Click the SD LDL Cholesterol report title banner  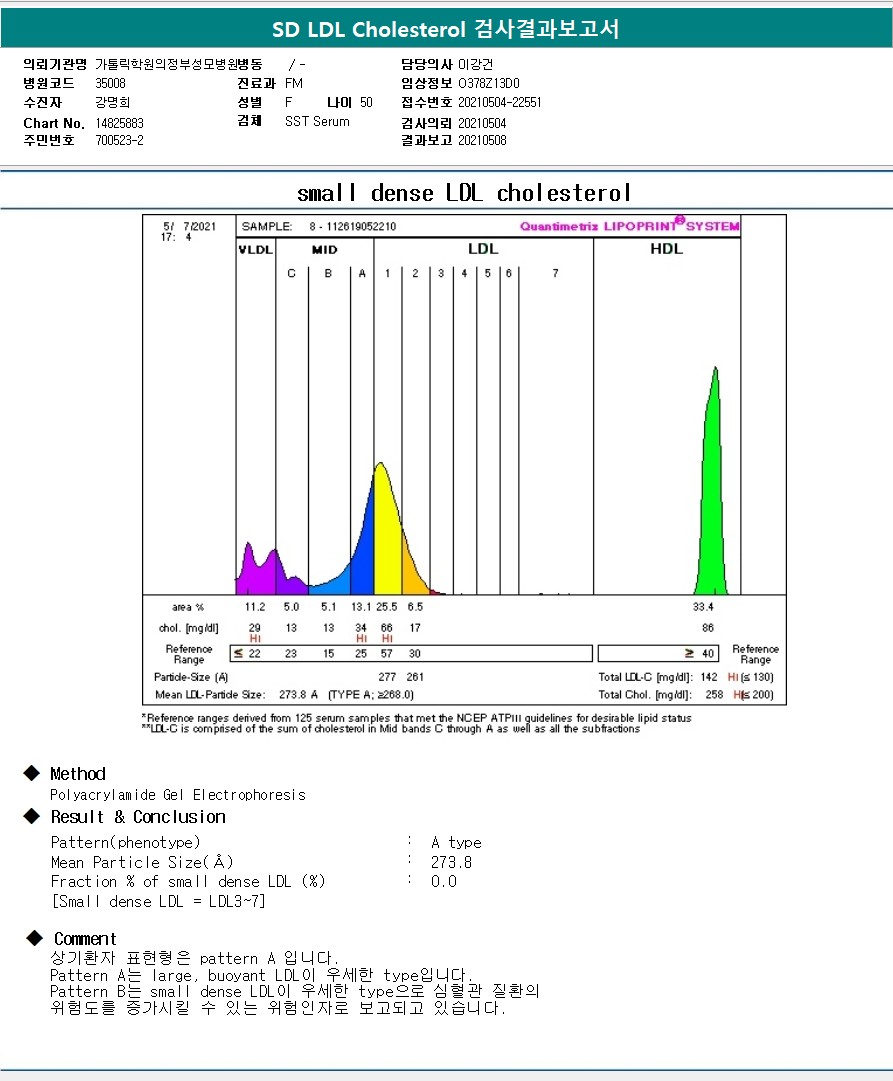(446, 30)
